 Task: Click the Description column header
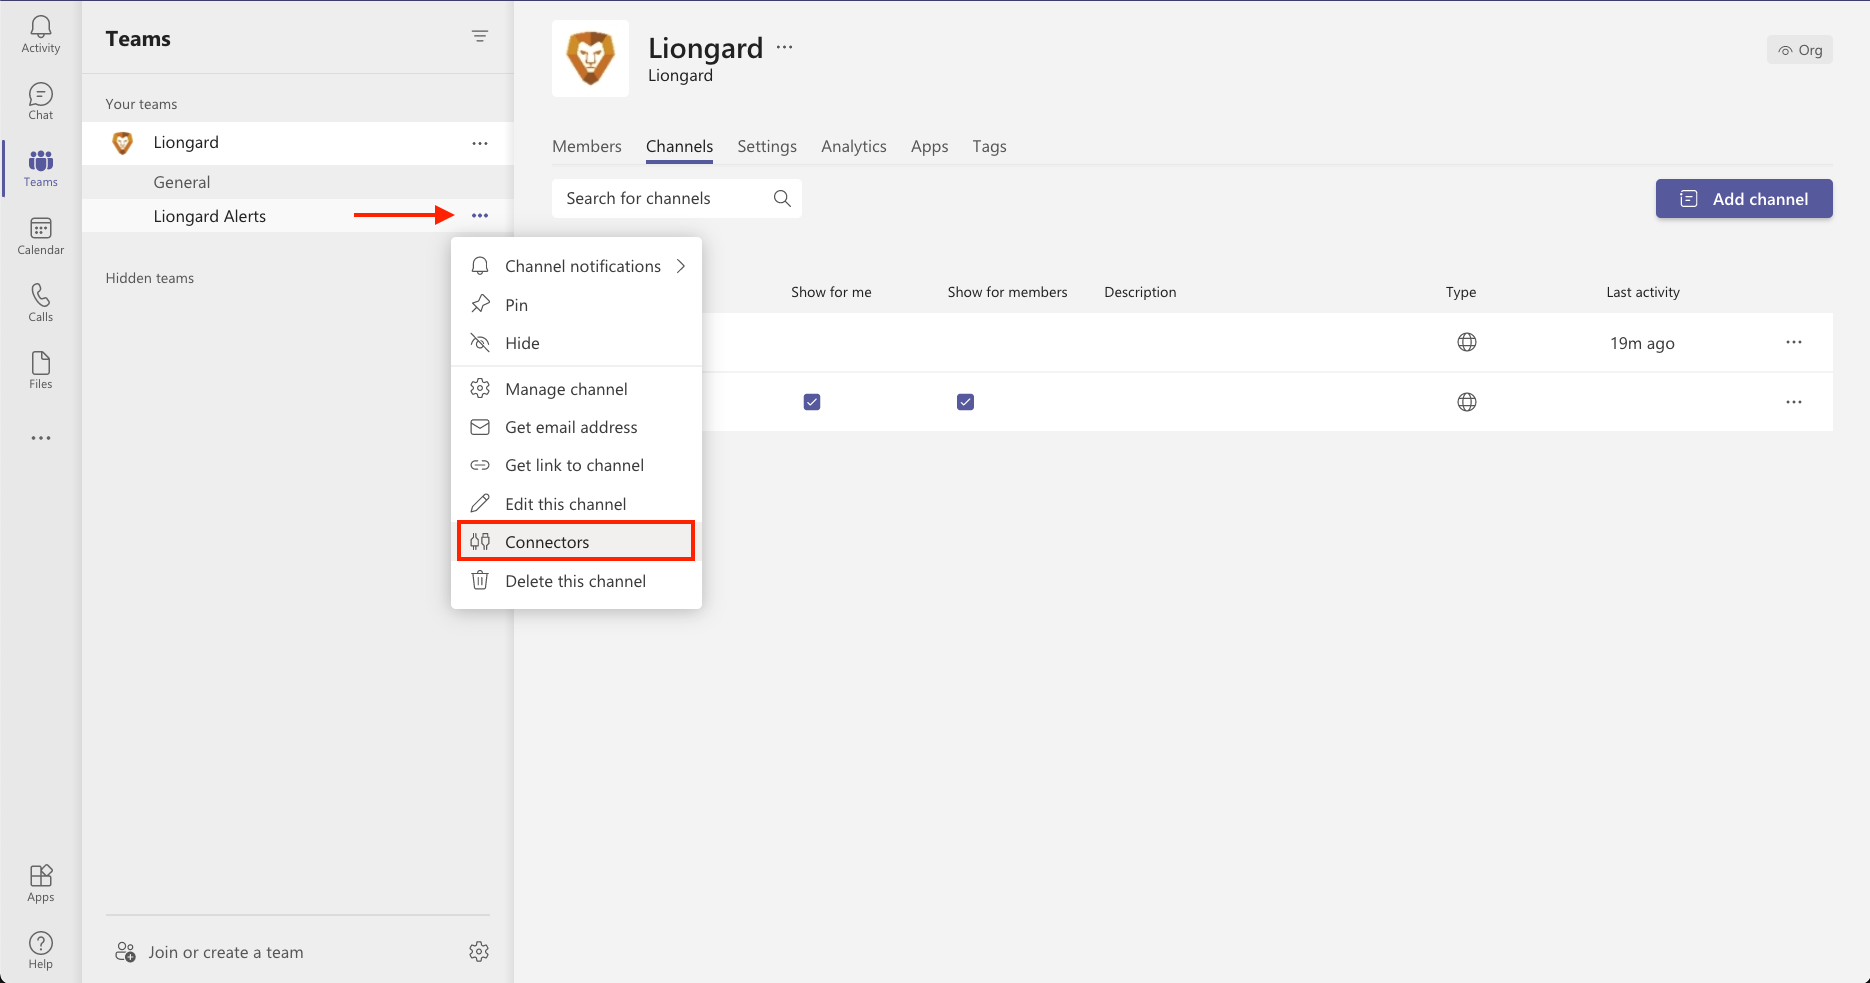pyautogui.click(x=1140, y=292)
